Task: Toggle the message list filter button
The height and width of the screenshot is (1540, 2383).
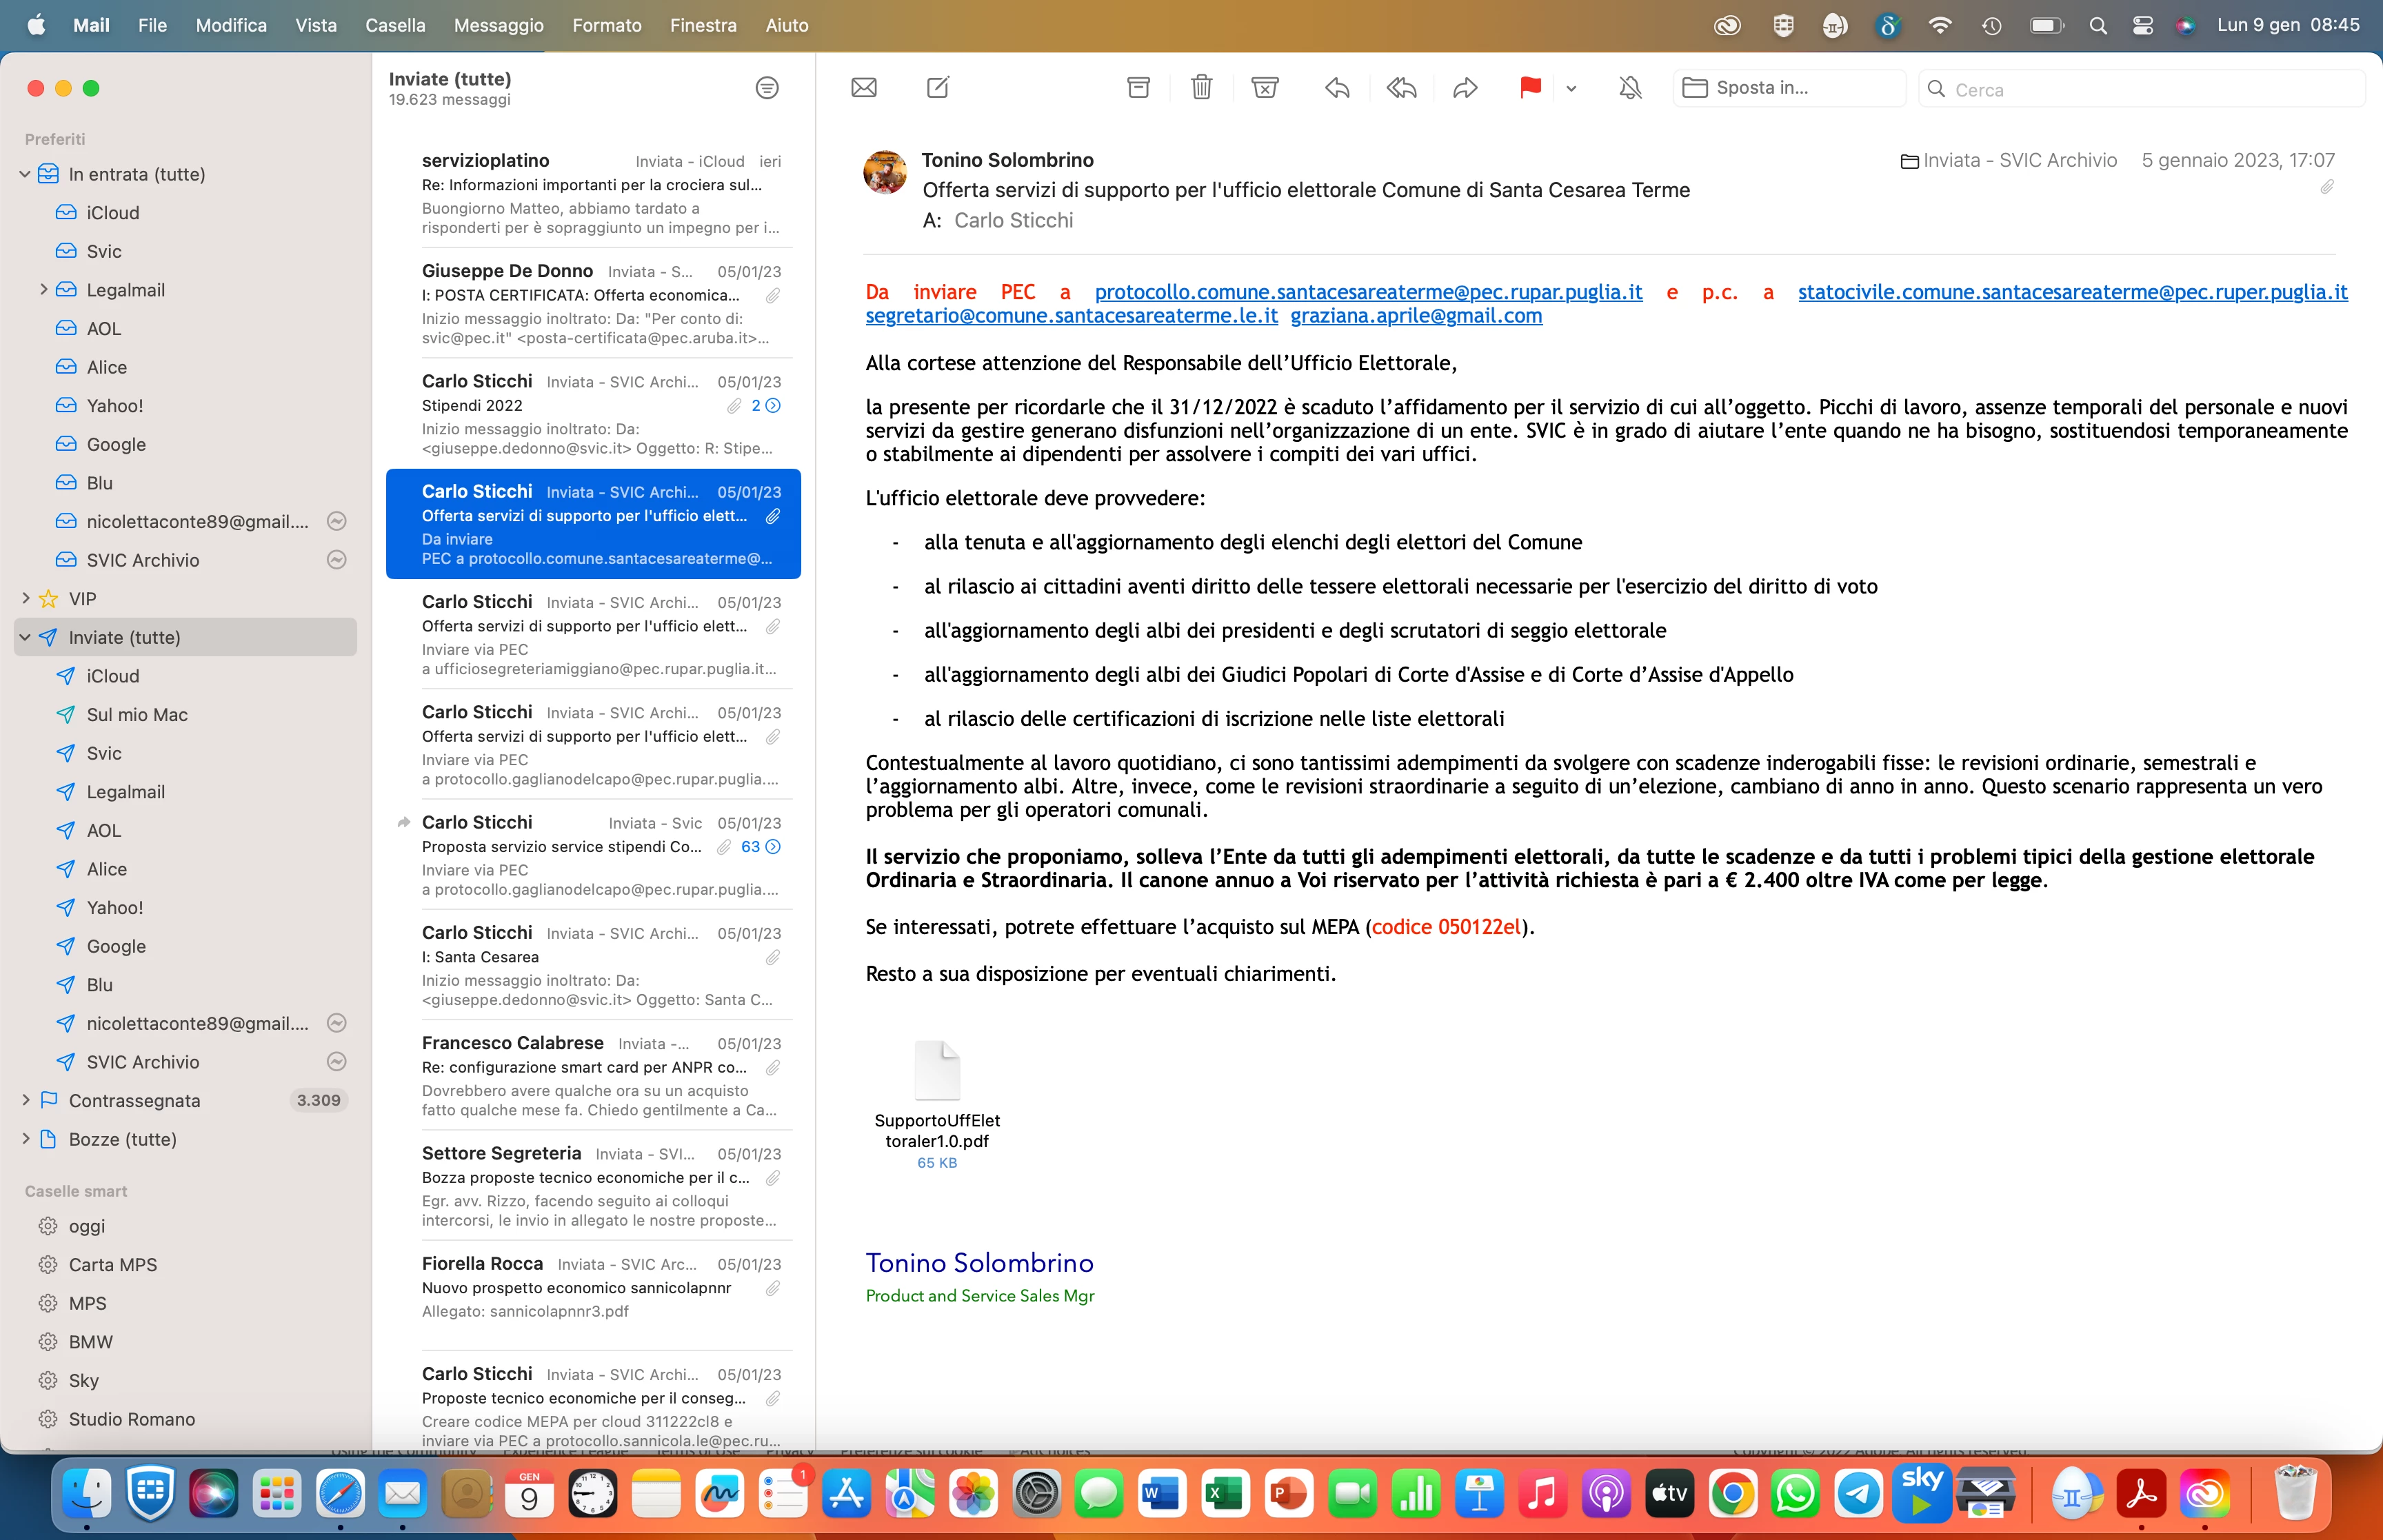Action: (x=767, y=88)
